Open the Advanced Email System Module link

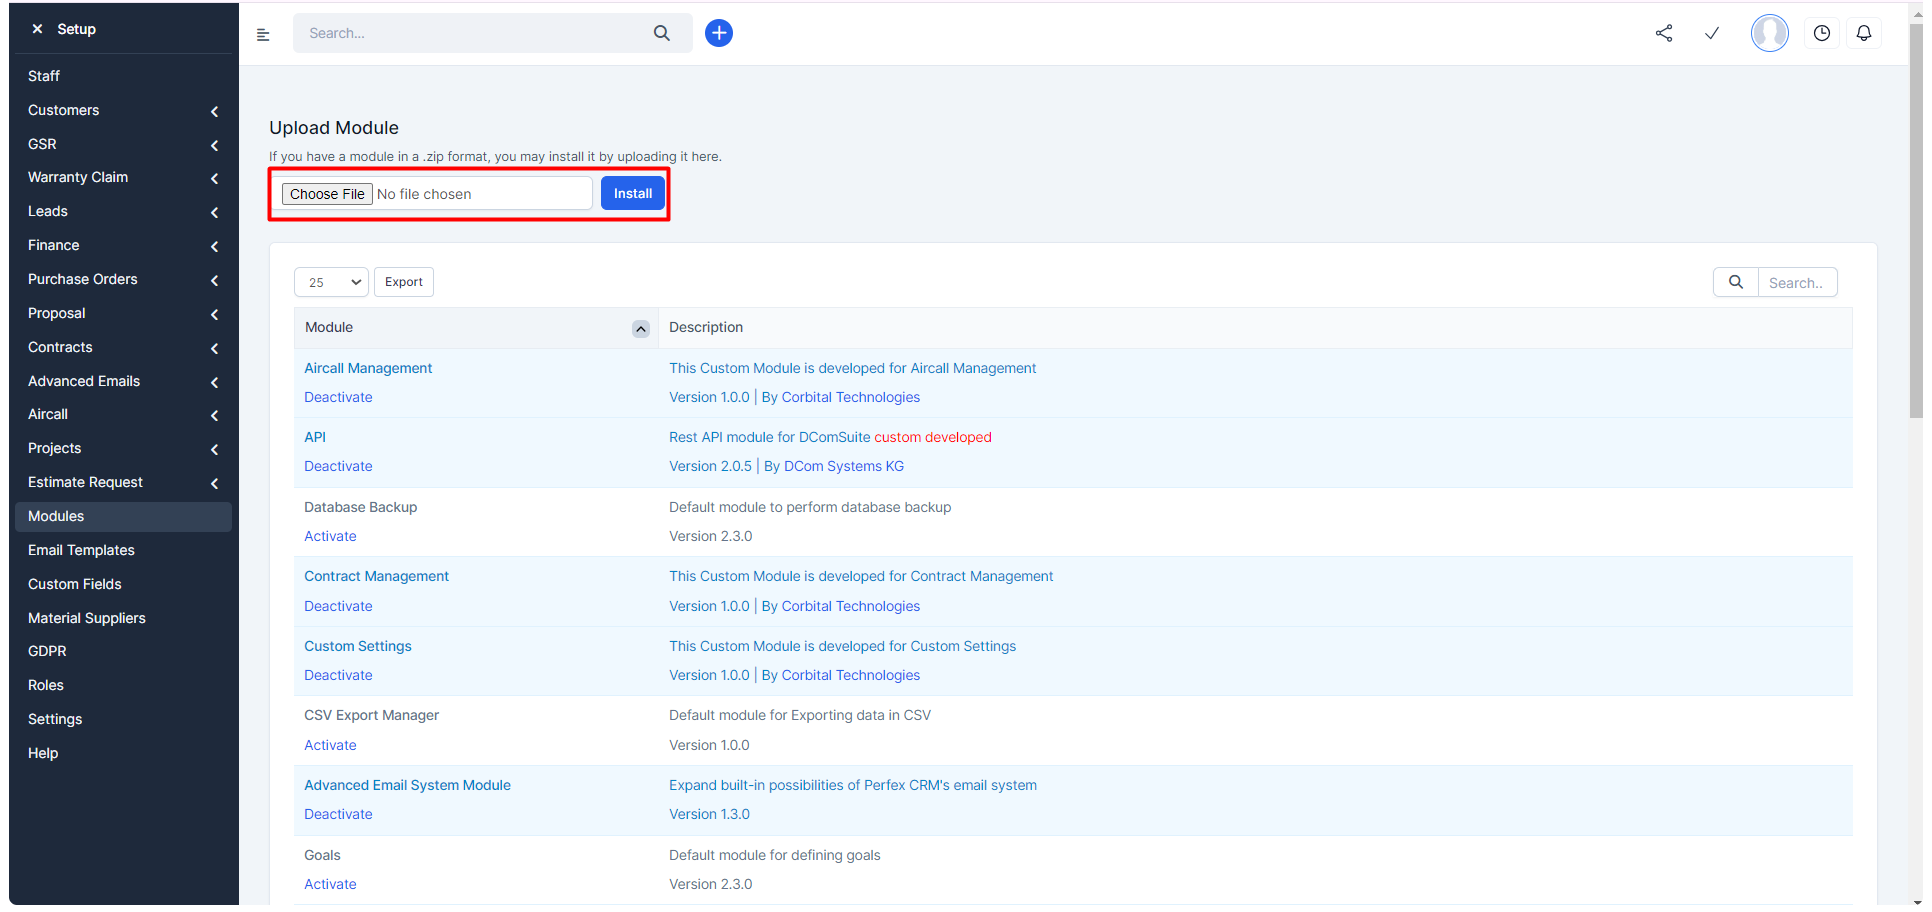tap(407, 785)
